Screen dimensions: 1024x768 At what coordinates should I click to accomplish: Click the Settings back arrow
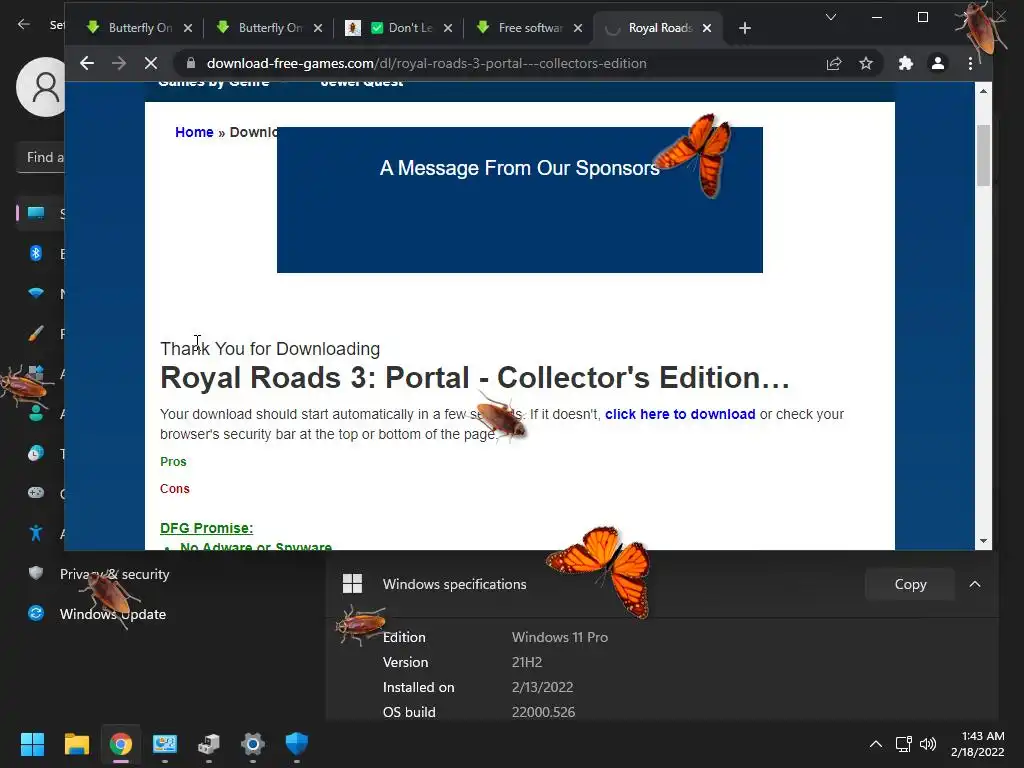pyautogui.click(x=24, y=25)
